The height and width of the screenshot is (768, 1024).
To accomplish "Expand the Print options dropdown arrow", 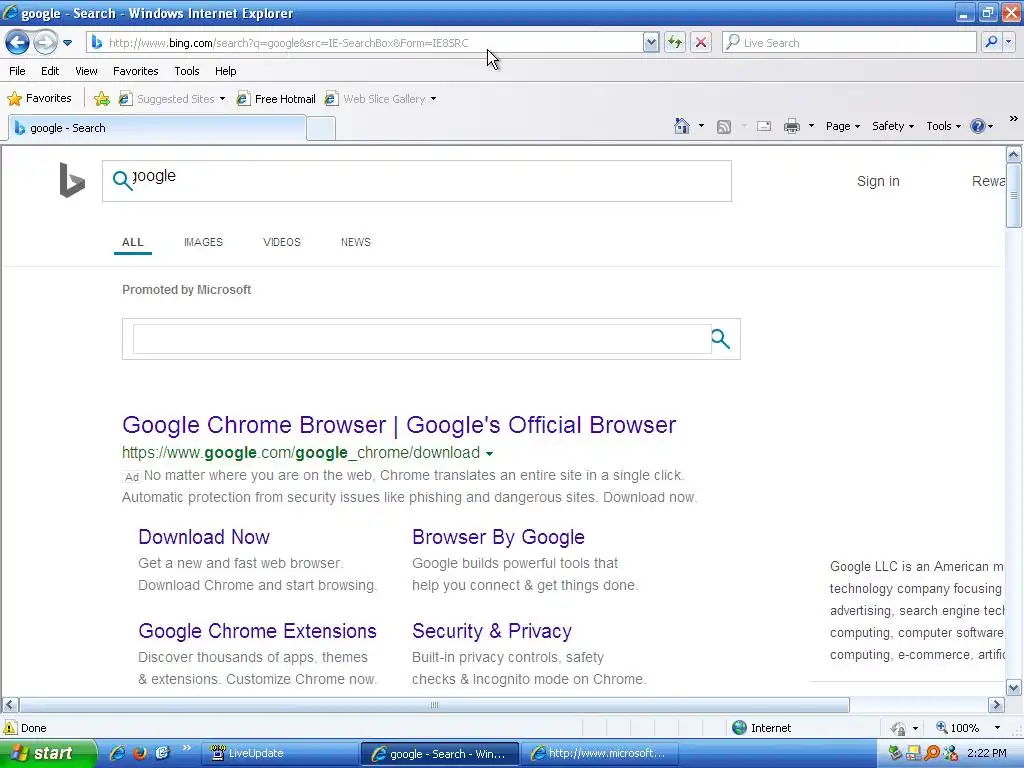I will click(x=811, y=126).
